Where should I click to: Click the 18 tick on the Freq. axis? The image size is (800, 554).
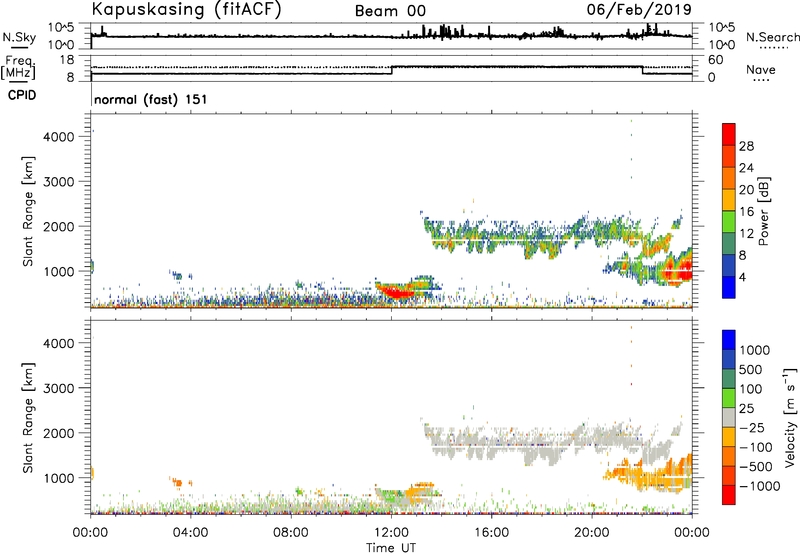[66, 60]
